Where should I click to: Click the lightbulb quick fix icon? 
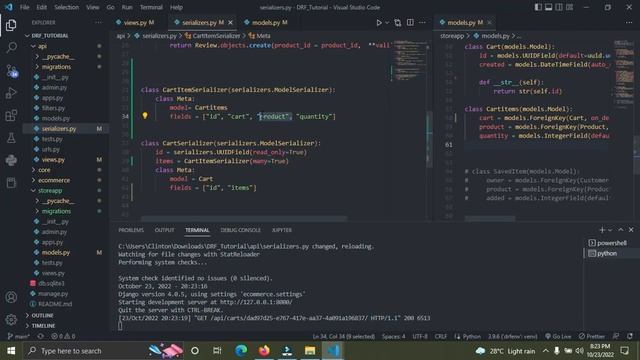pyautogui.click(x=145, y=116)
